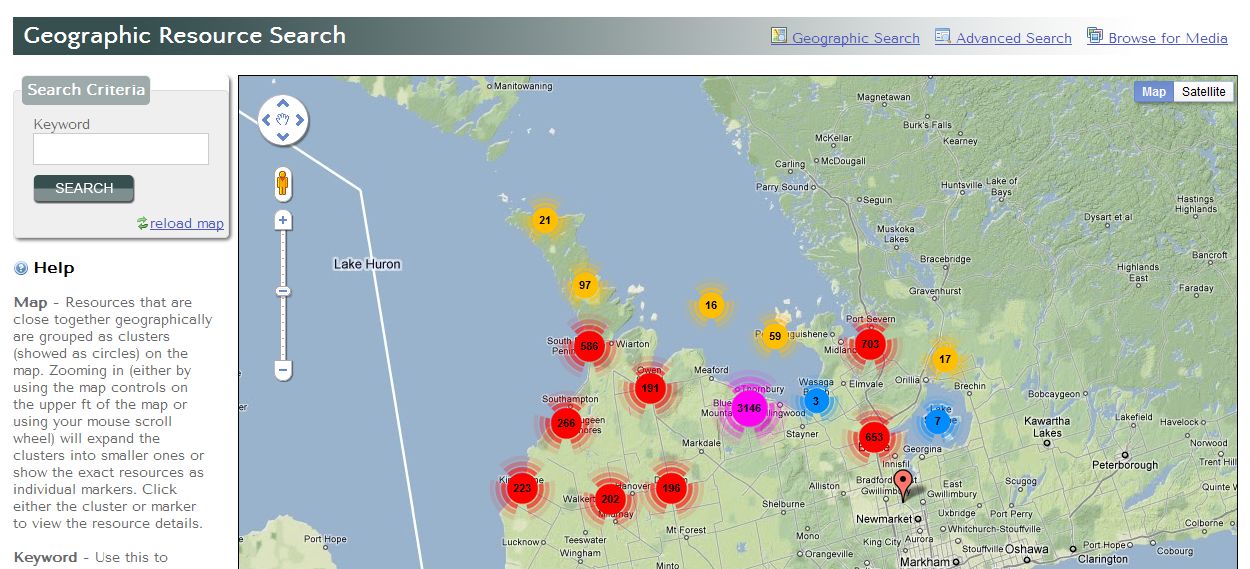Click the Huntsville label on the map
Viewport: 1250px width, 569px height.
pos(962,185)
